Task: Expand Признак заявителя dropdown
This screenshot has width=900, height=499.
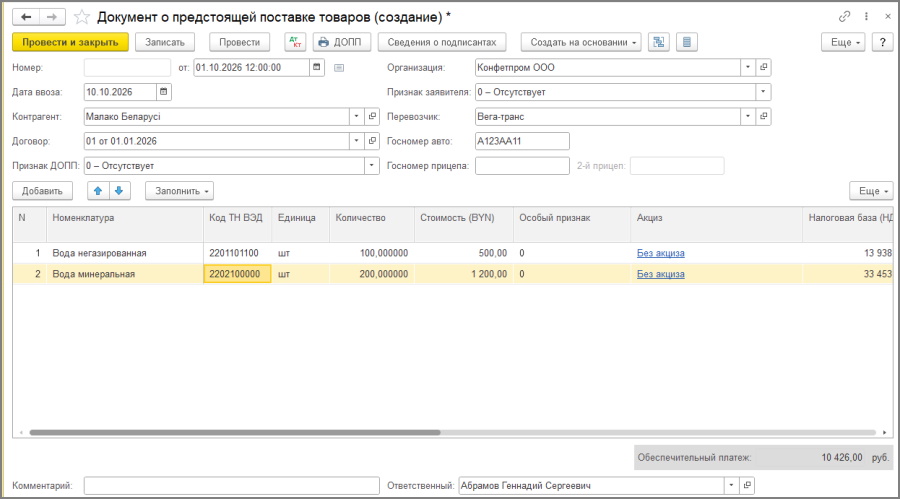Action: 763,92
